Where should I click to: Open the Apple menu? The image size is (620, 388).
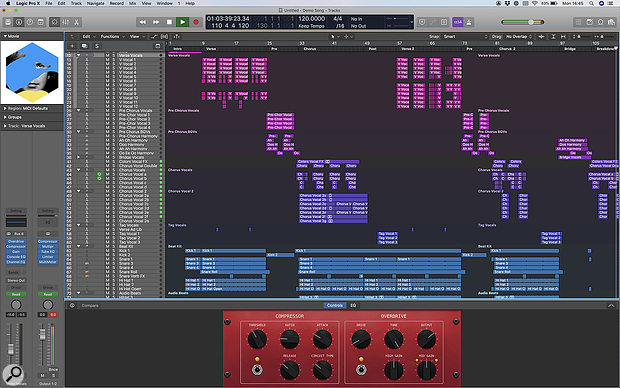8,3
